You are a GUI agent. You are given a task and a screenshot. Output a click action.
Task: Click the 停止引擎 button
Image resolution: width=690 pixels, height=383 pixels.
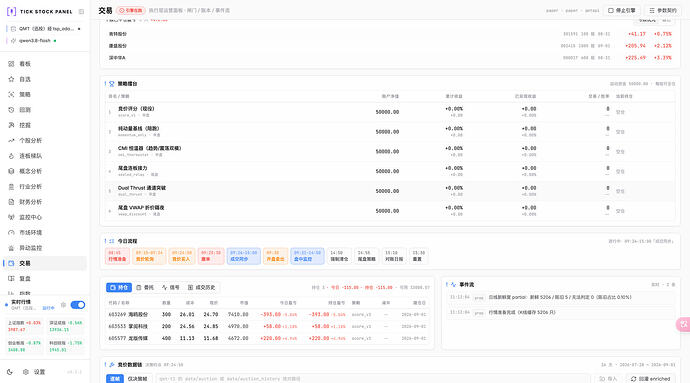tap(621, 11)
